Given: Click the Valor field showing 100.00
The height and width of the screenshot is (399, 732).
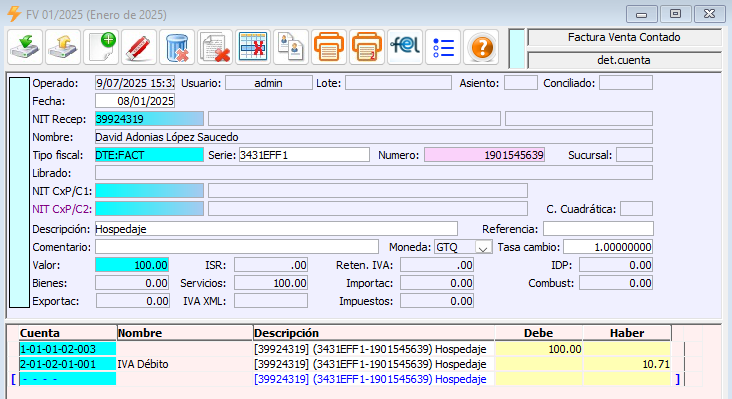Looking at the screenshot, I should (132, 265).
